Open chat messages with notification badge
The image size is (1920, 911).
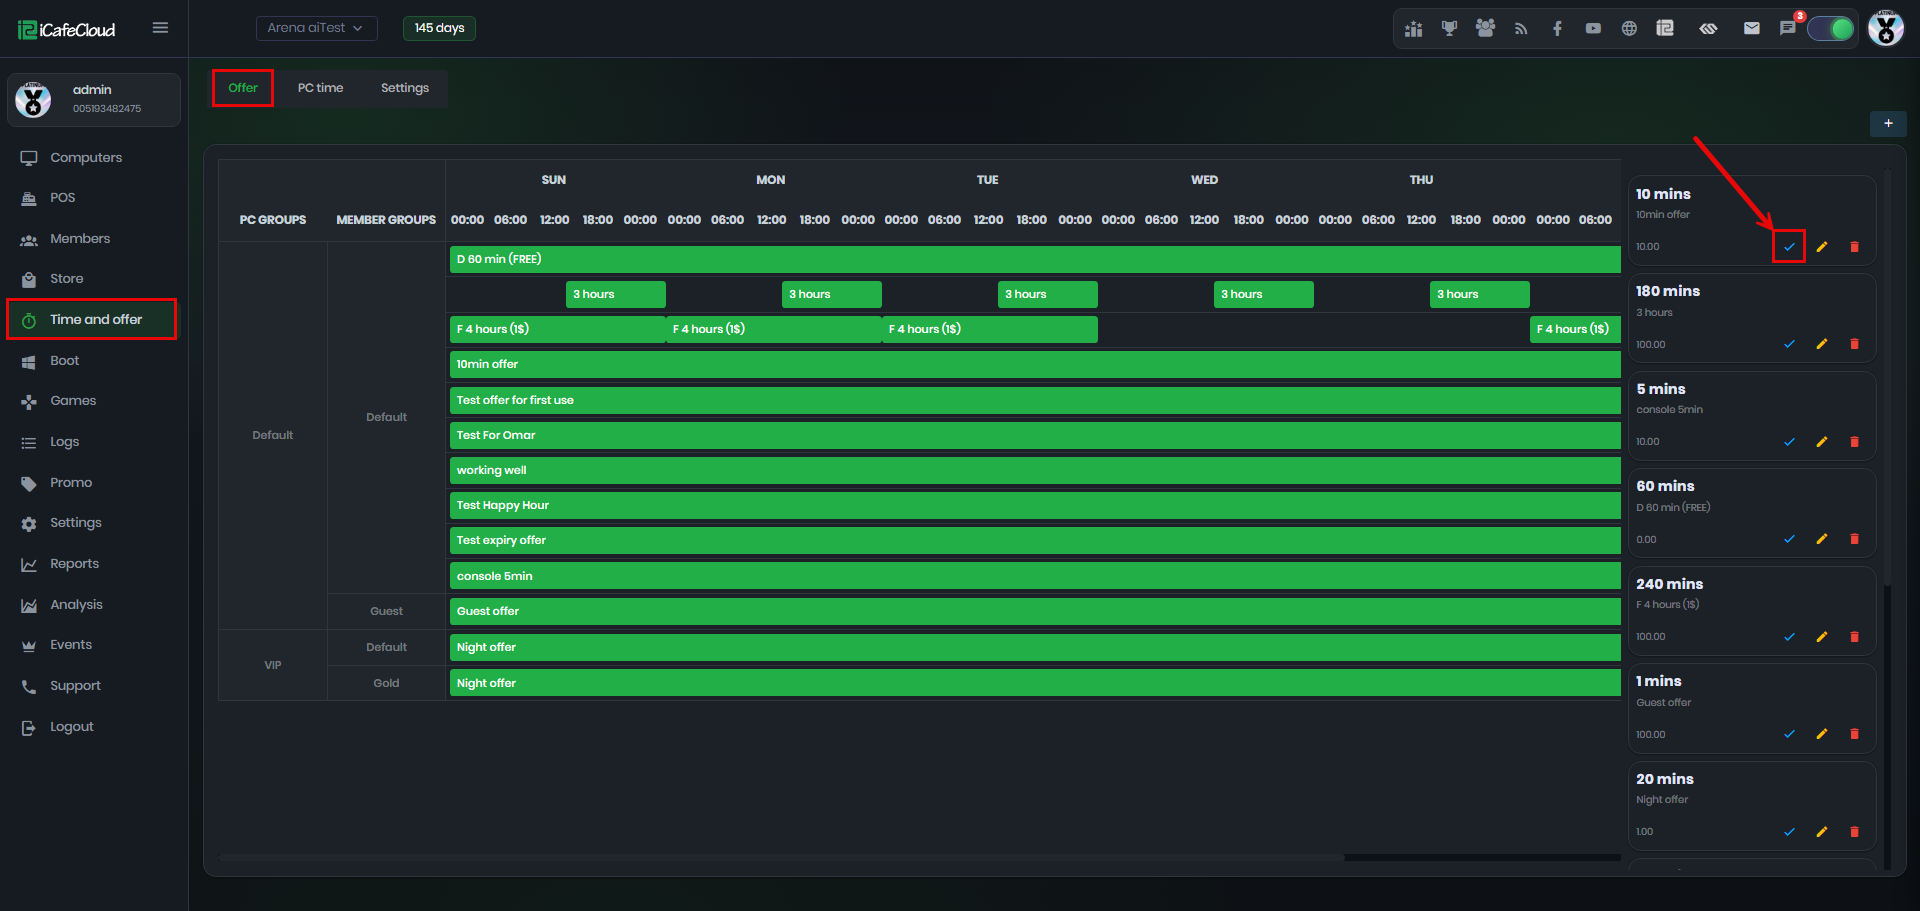1788,28
